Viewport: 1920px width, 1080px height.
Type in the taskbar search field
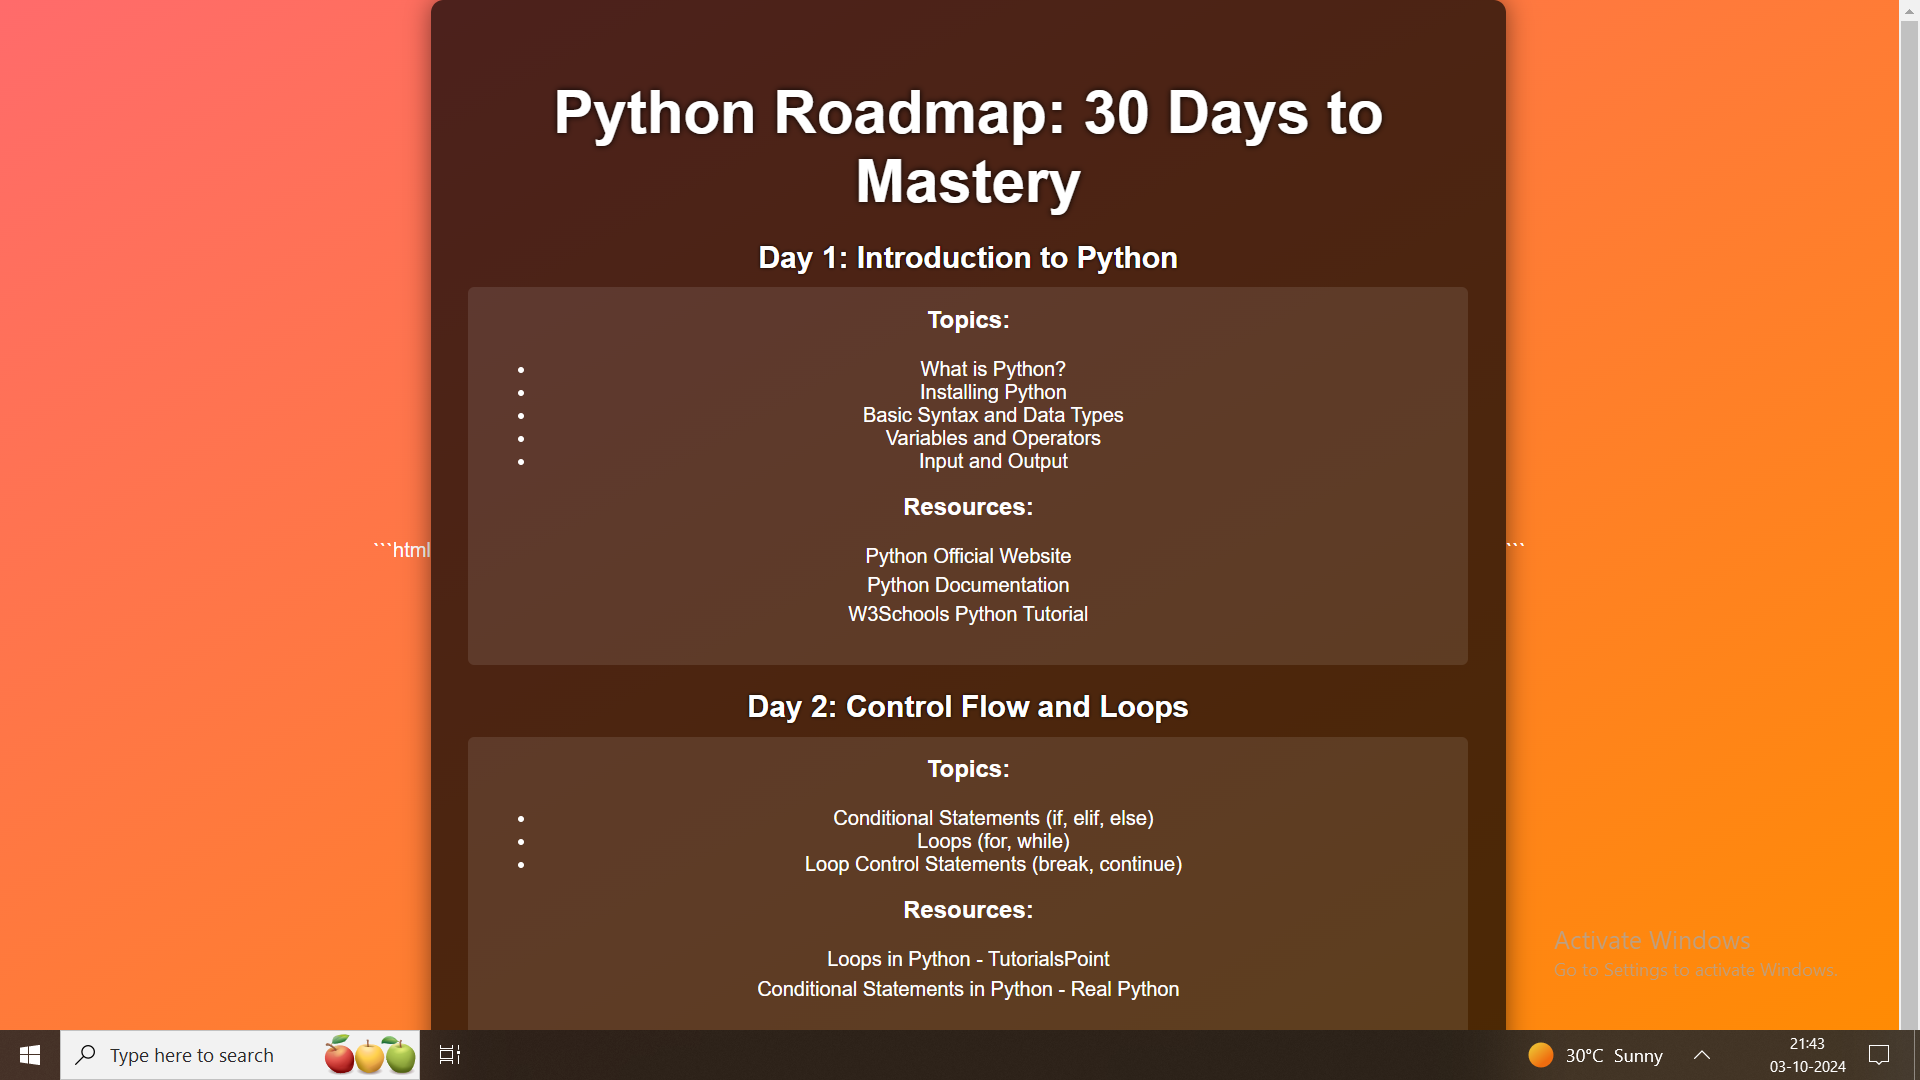click(192, 1055)
